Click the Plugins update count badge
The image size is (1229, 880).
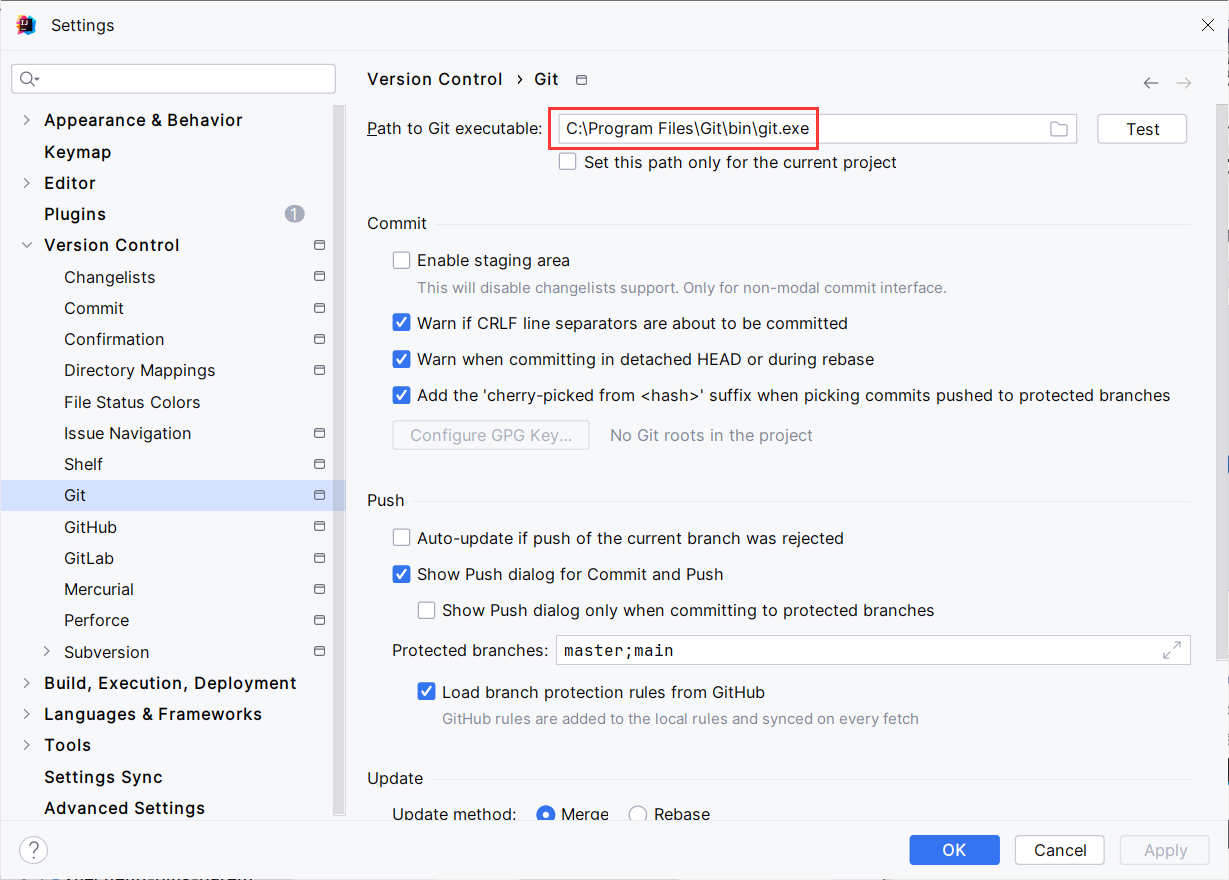pyautogui.click(x=294, y=214)
